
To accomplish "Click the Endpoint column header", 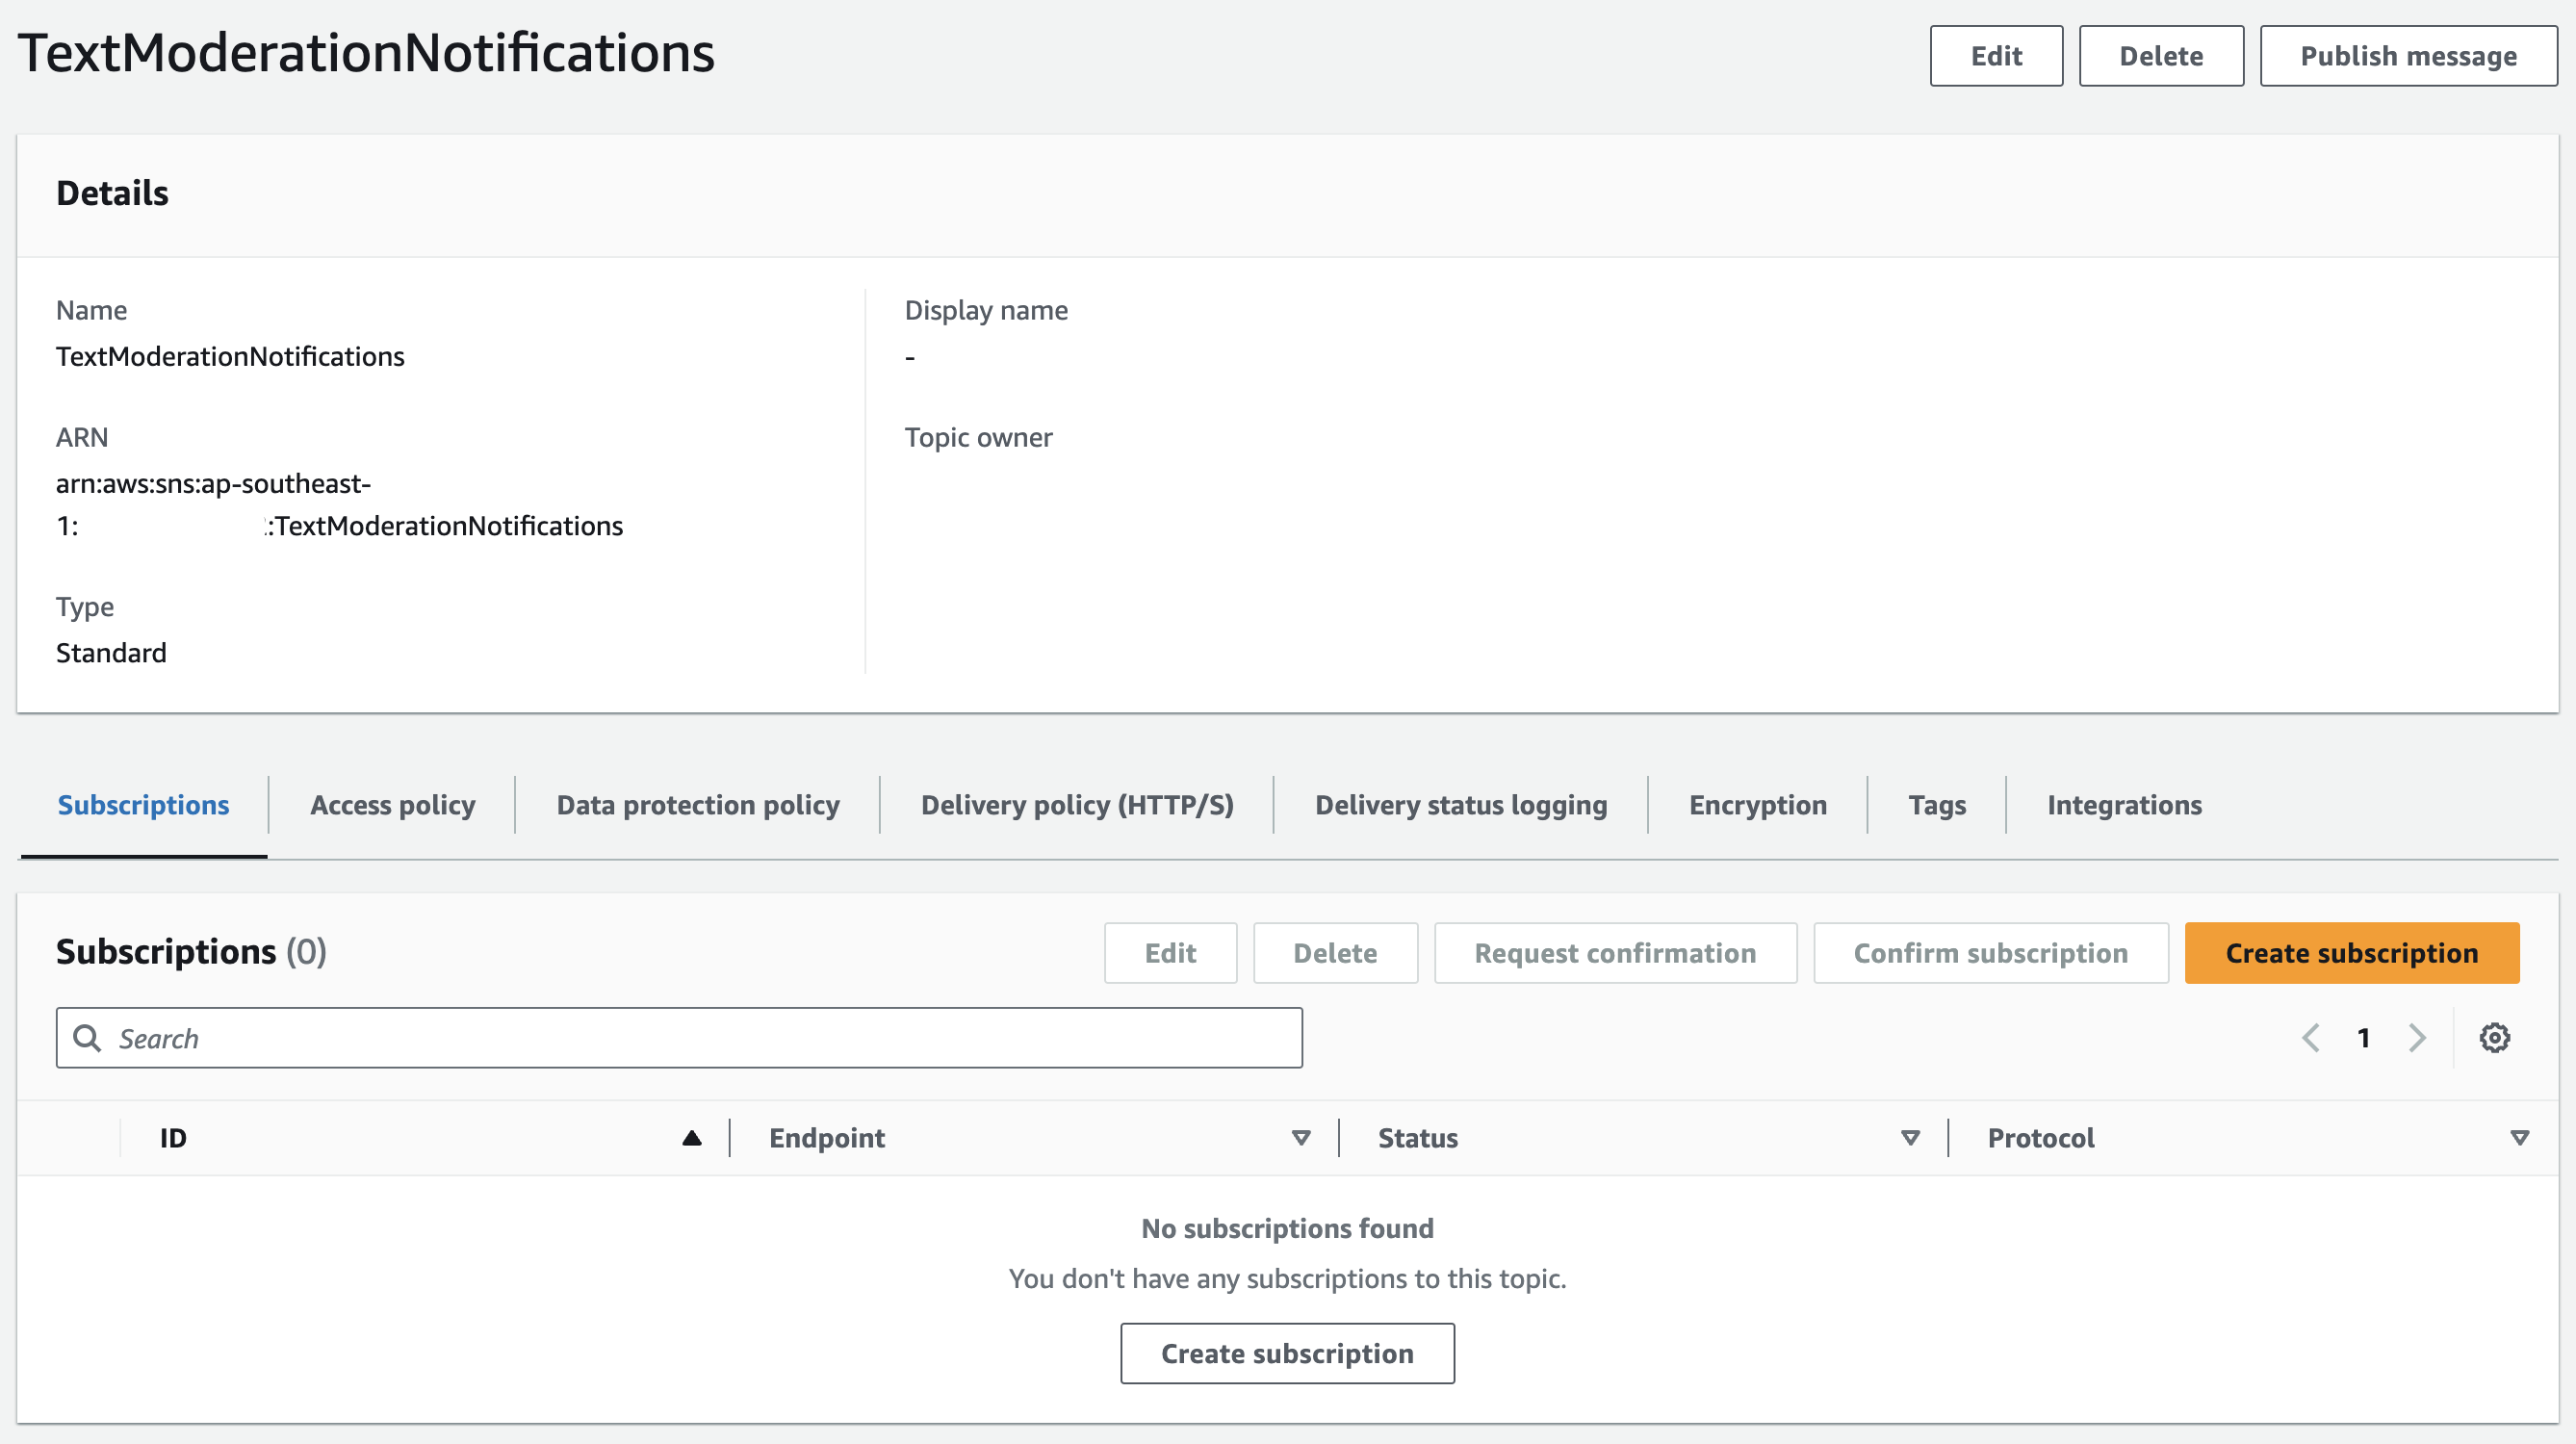I will [827, 1138].
